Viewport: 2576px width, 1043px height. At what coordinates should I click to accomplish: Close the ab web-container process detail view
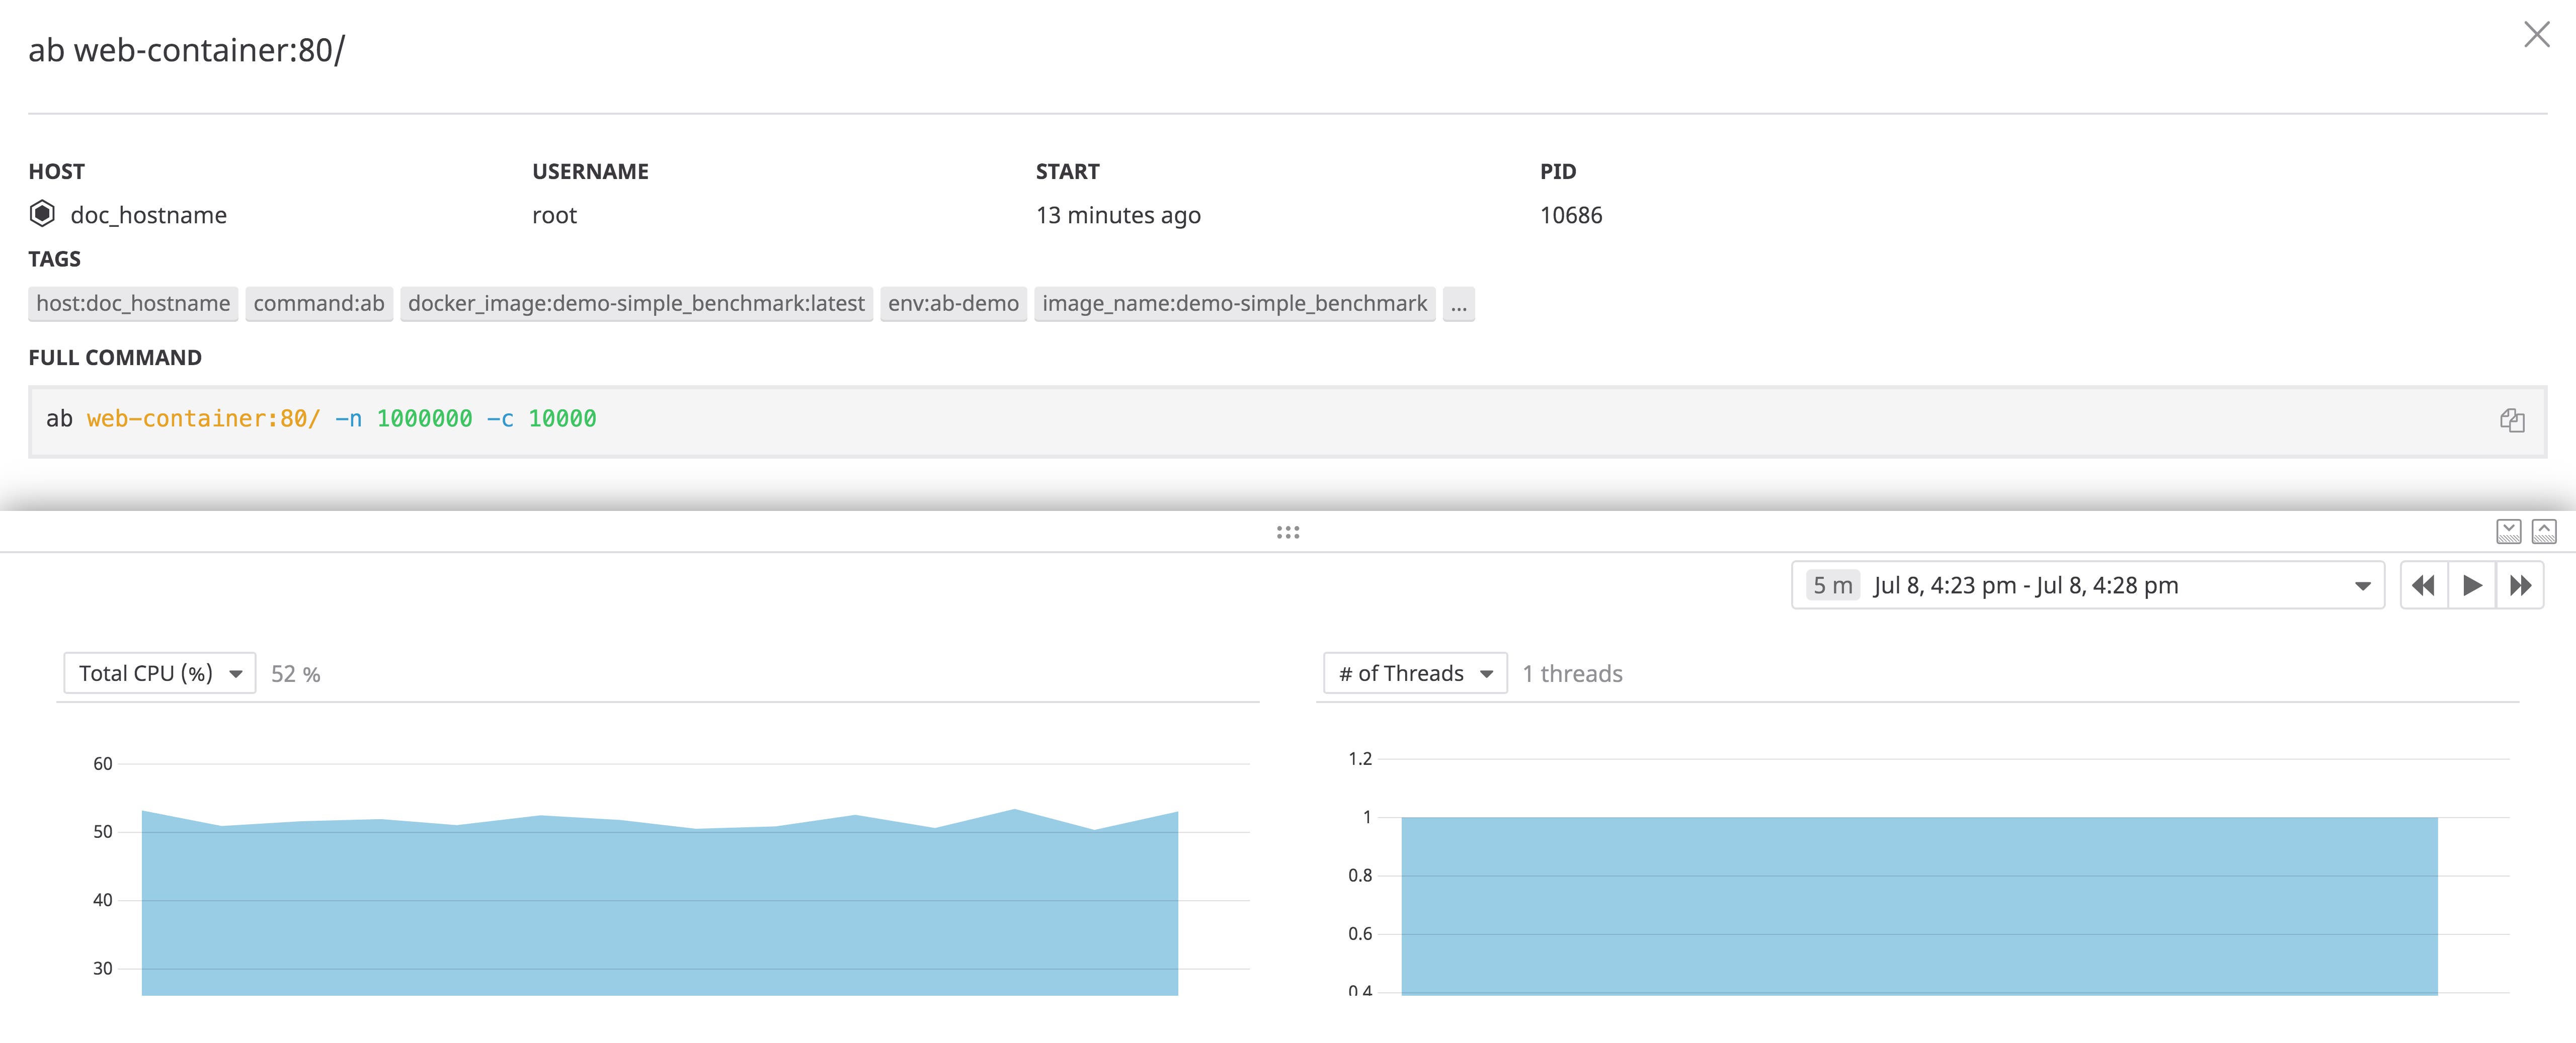2538,35
